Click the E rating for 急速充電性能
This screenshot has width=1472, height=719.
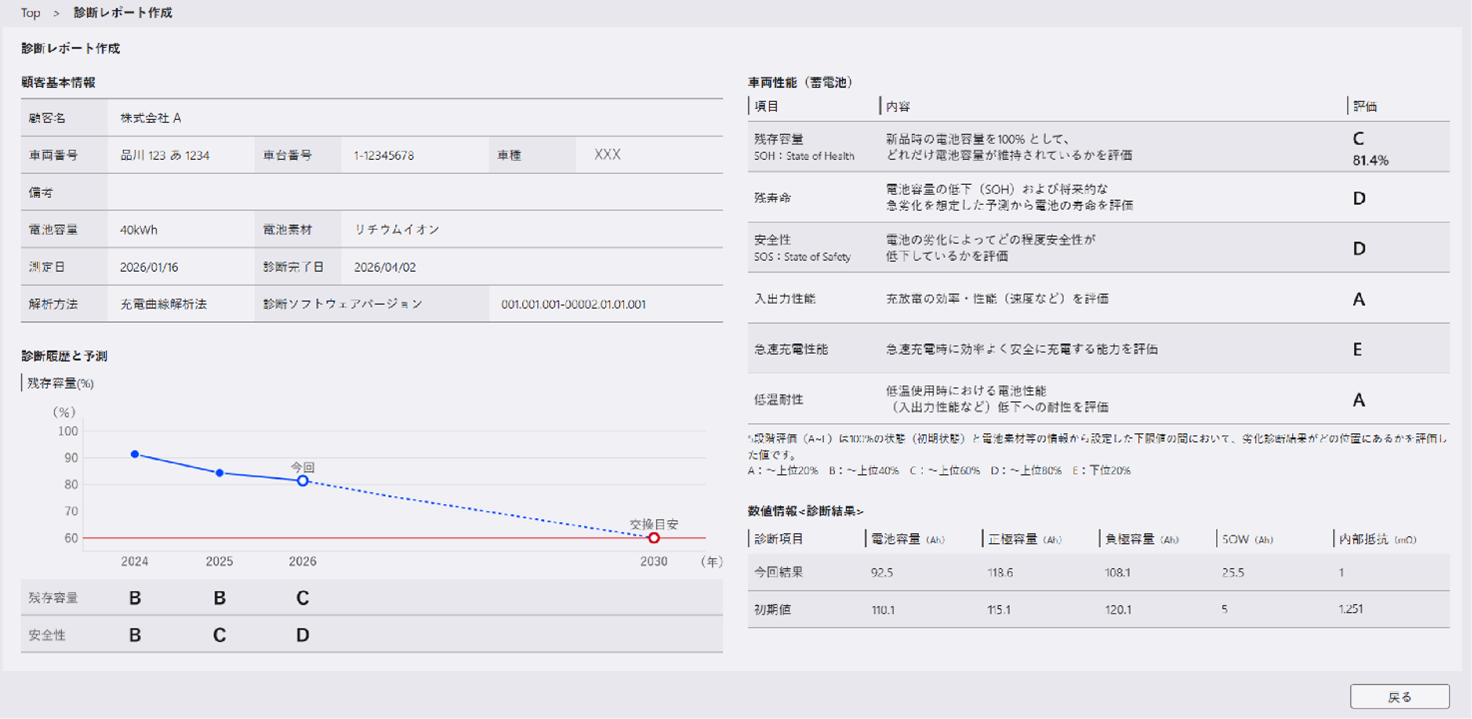tap(1358, 349)
